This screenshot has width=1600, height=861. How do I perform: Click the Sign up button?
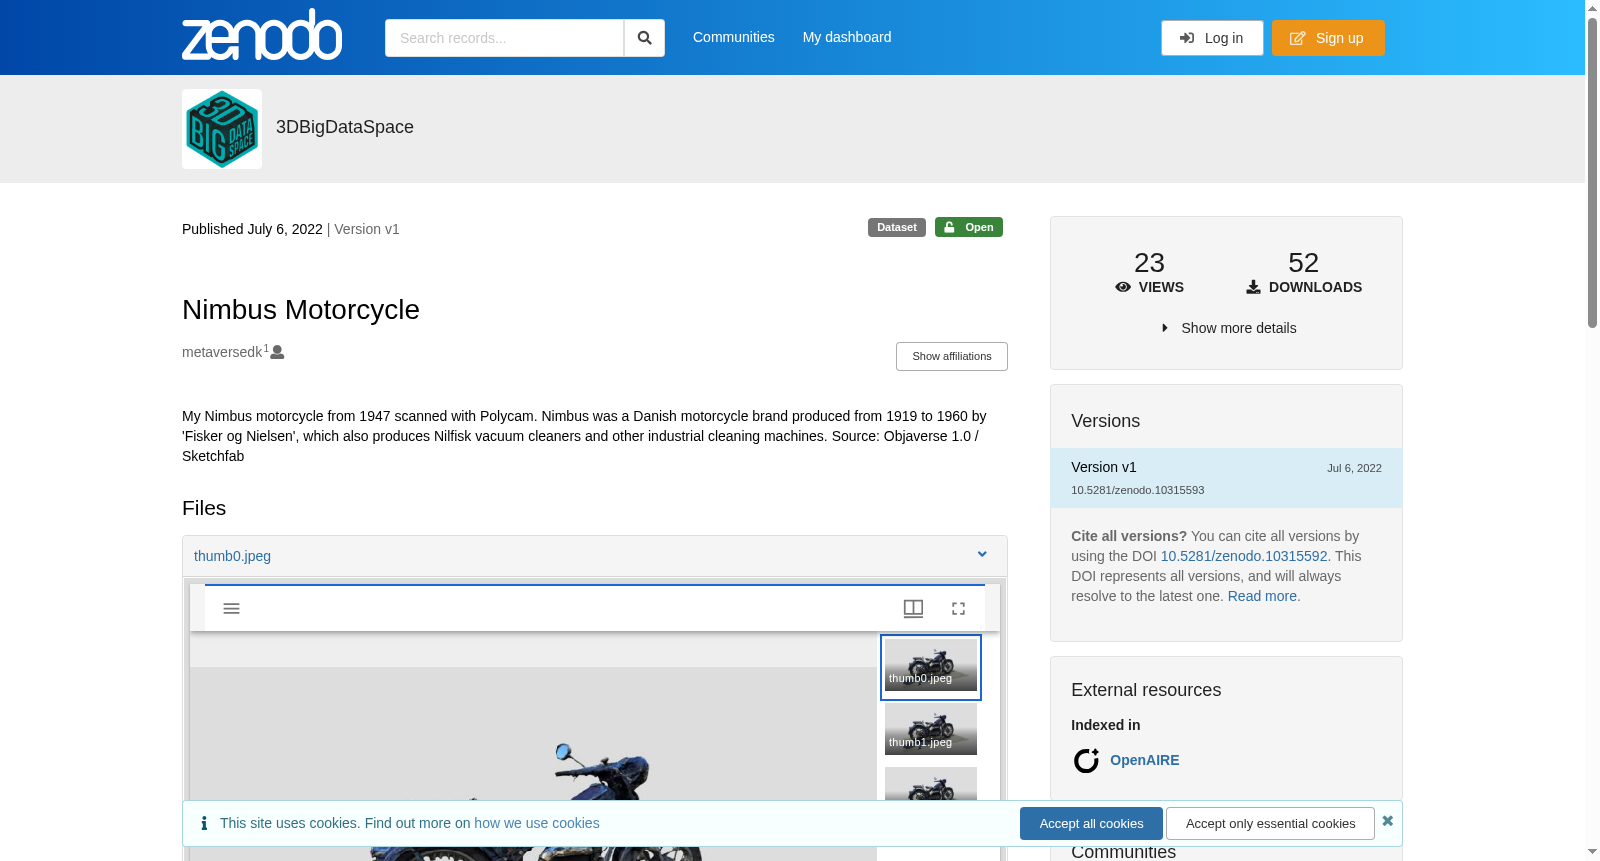pos(1328,38)
